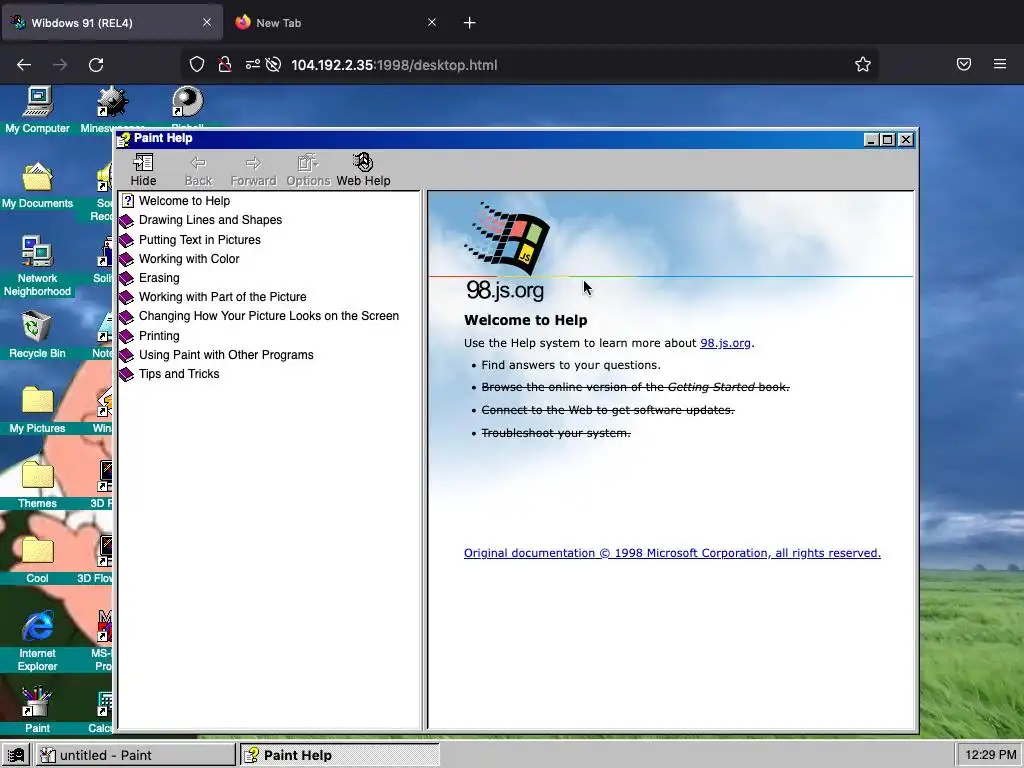1024x768 pixels.
Task: Select the My Computer desktop icon
Action: [37, 110]
